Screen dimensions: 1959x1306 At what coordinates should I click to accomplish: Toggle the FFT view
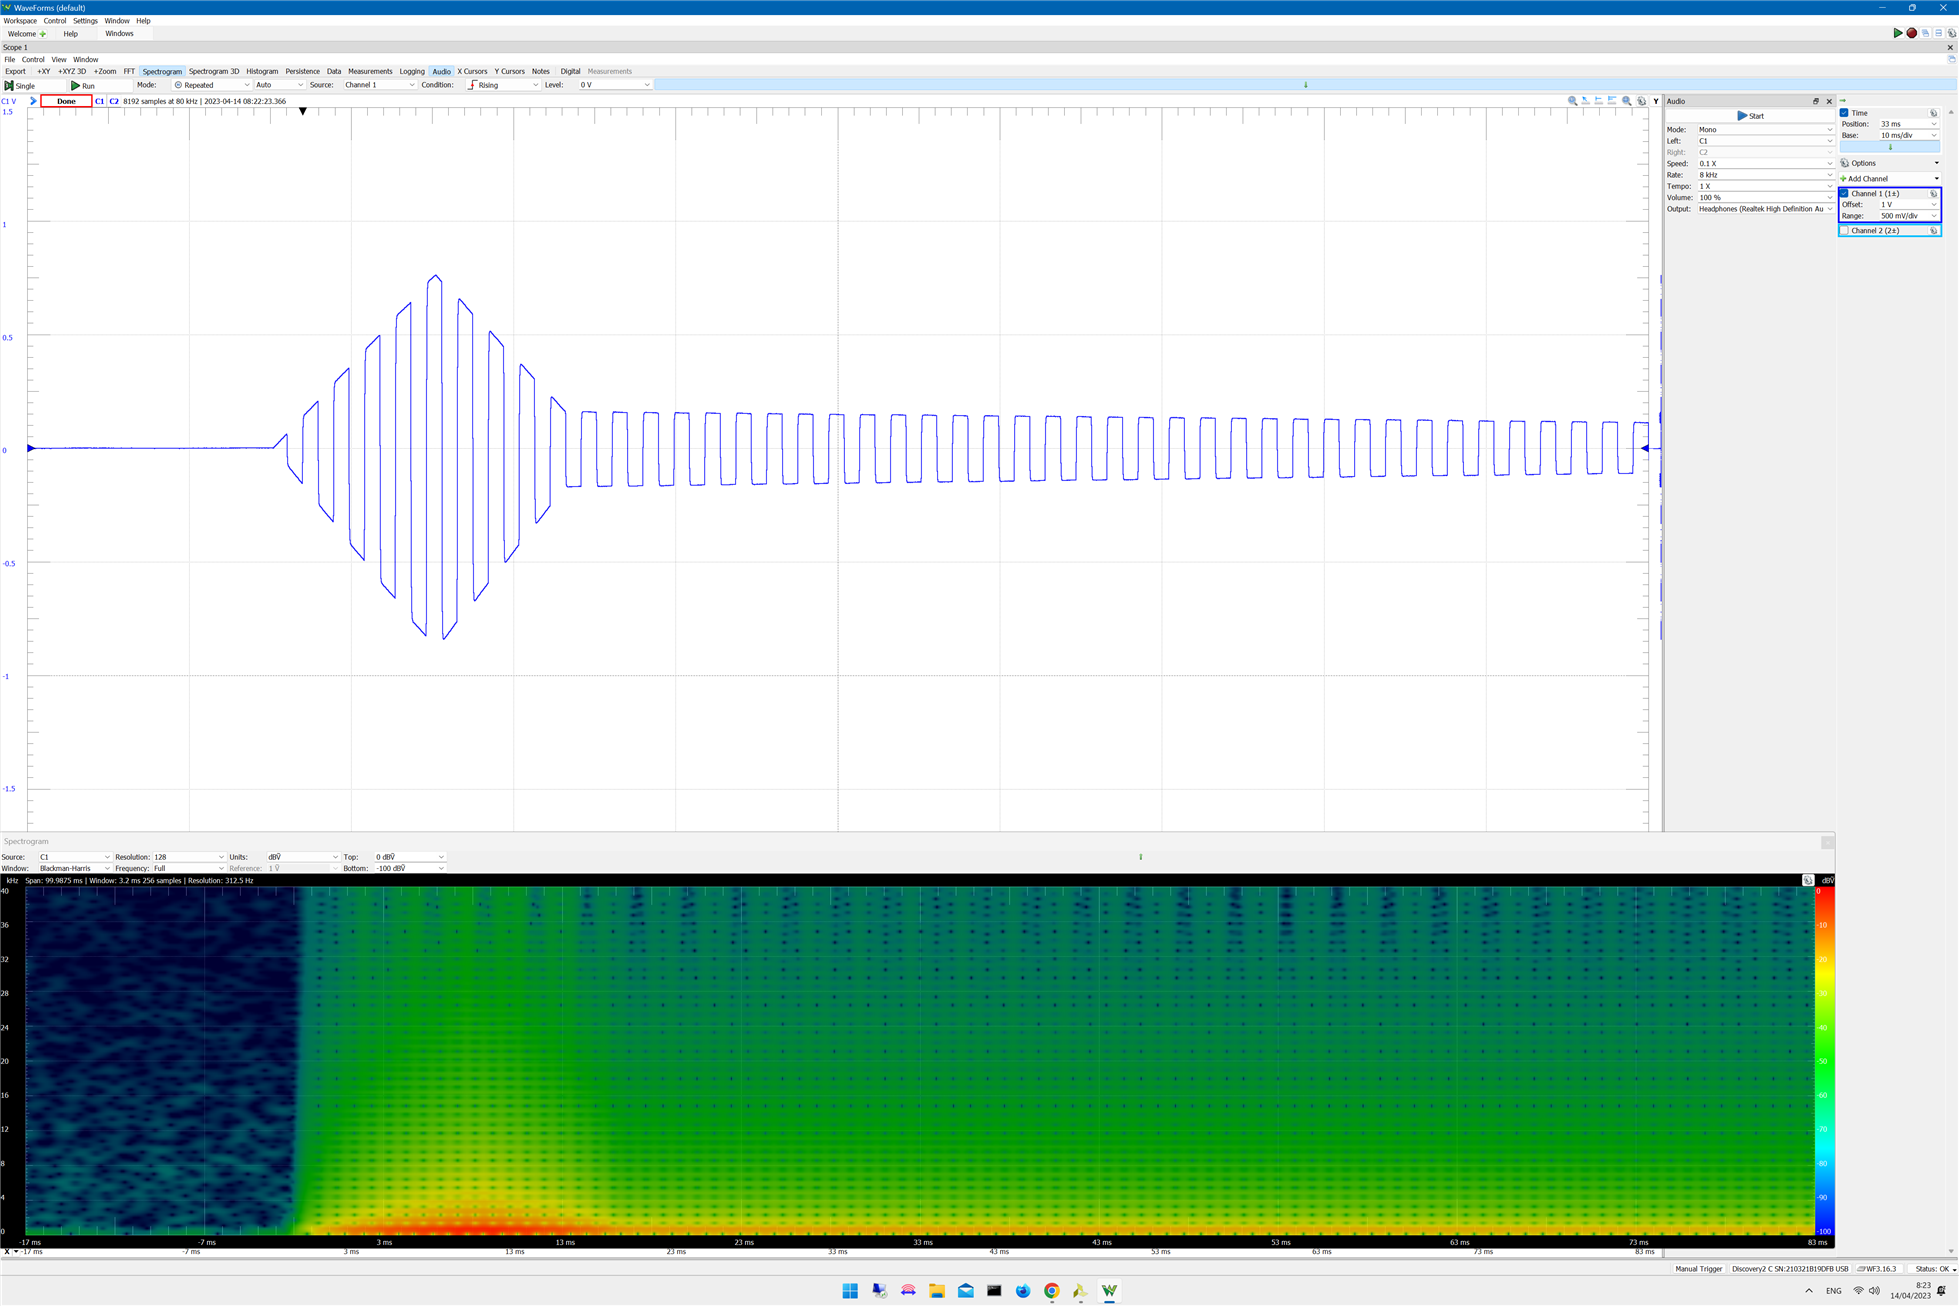[x=129, y=72]
